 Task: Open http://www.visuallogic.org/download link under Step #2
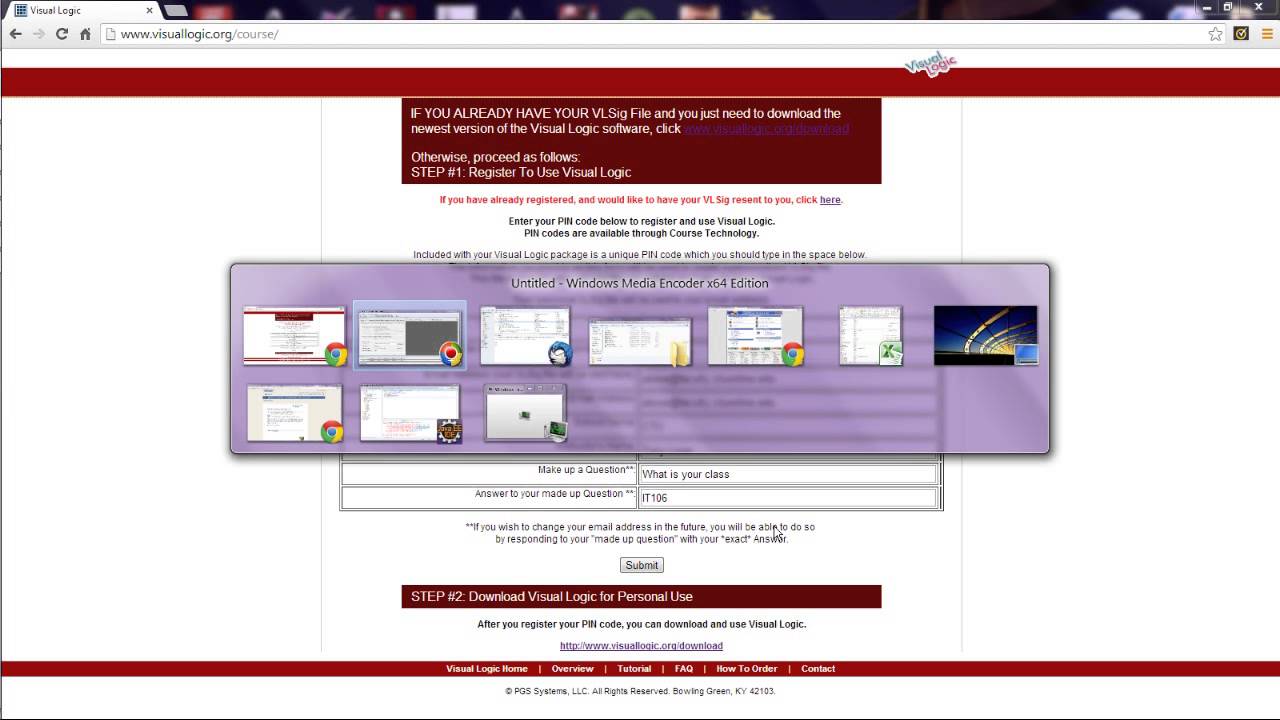641,646
